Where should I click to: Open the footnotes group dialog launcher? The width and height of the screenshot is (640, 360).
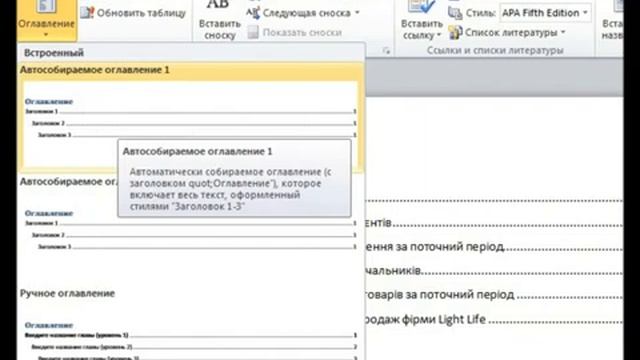point(386,51)
